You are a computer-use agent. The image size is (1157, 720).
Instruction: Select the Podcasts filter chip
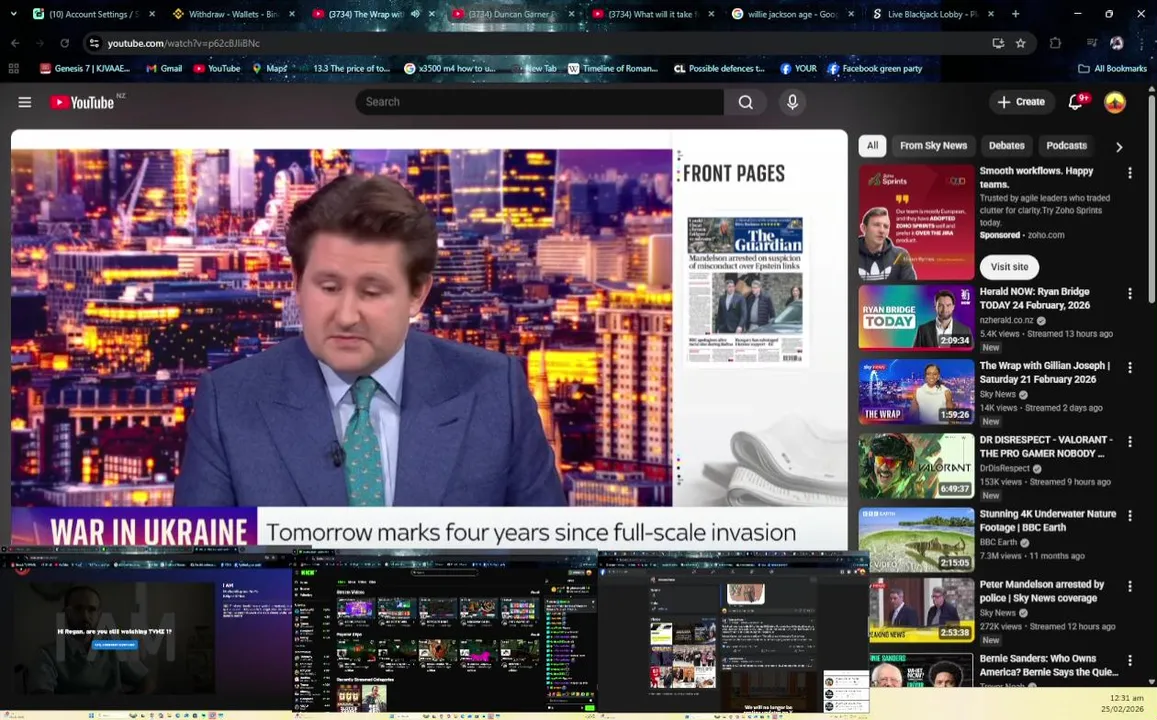coord(1066,146)
